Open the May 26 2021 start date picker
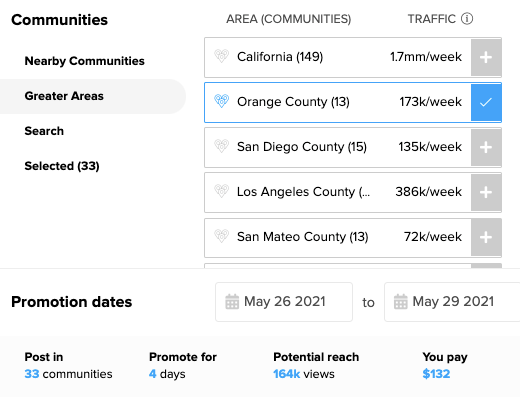520x402 pixels. 284,302
